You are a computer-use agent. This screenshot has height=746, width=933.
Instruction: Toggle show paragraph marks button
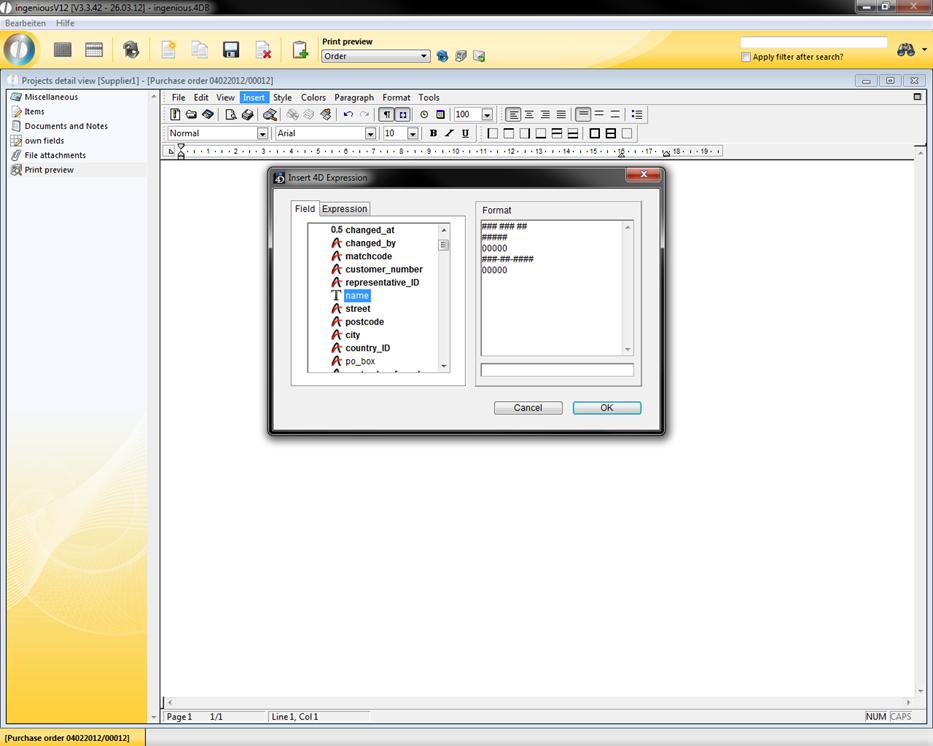387,115
